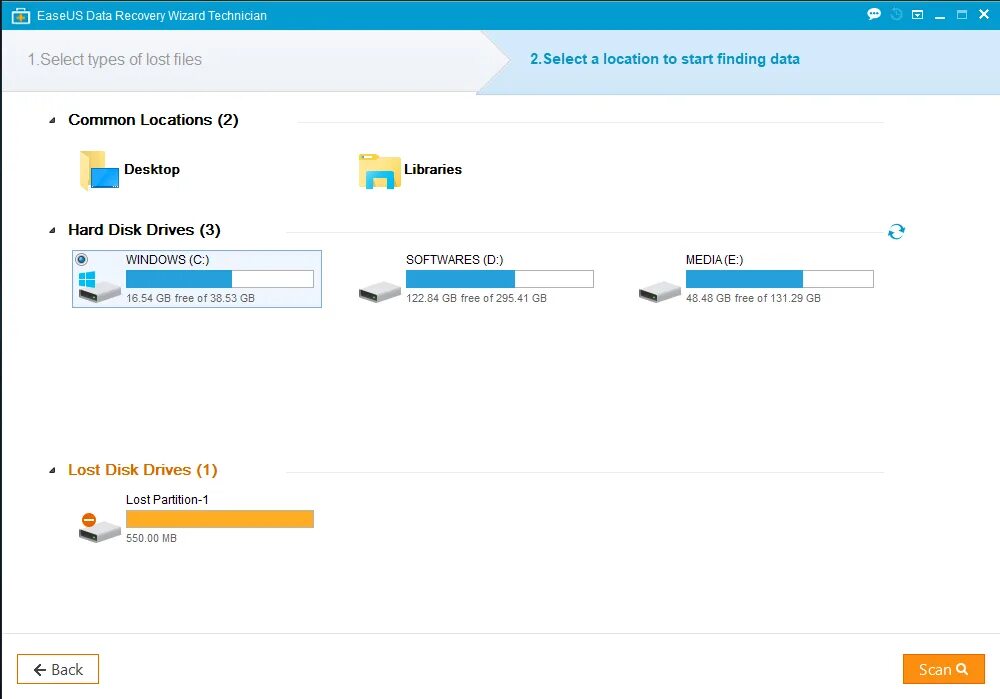Image resolution: width=1000 pixels, height=699 pixels.
Task: Collapse the Common Locations section
Action: (x=52, y=120)
